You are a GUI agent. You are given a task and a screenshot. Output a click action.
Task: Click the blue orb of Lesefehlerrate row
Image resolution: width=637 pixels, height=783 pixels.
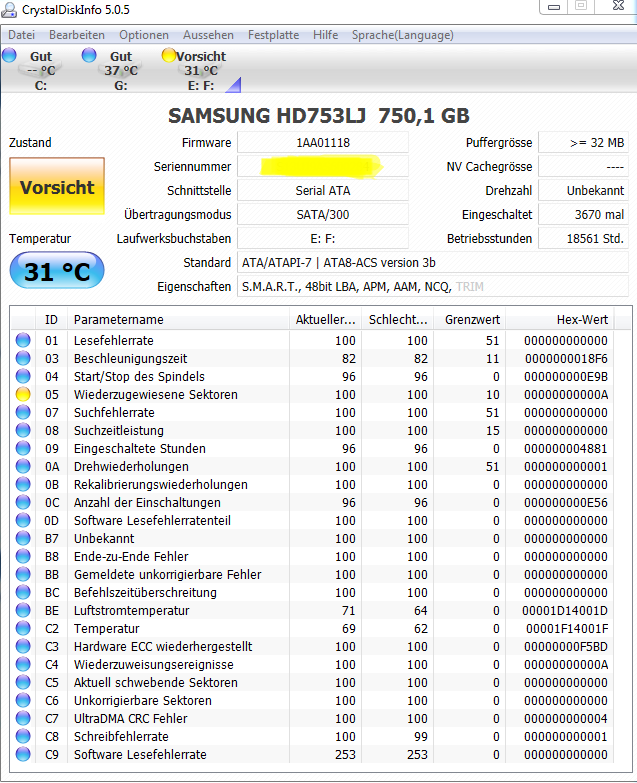(23, 340)
